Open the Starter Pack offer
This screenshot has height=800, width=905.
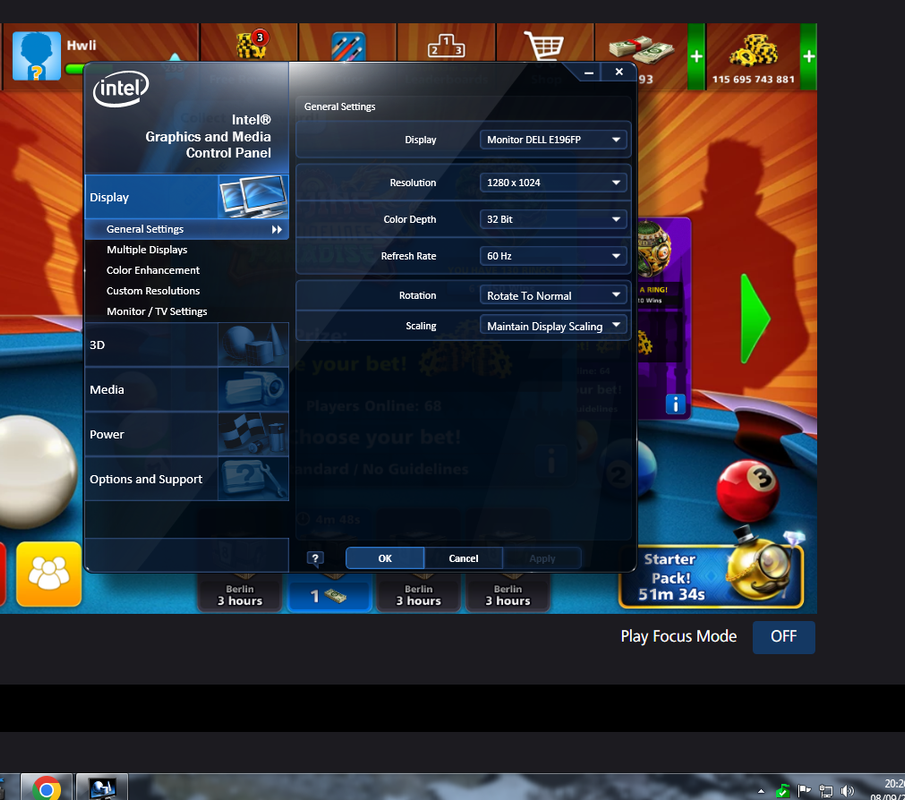711,575
